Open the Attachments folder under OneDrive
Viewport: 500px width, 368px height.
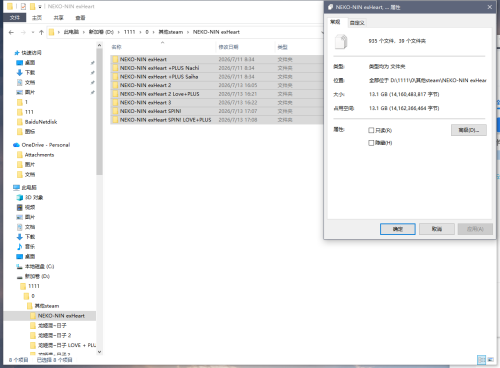(39, 155)
